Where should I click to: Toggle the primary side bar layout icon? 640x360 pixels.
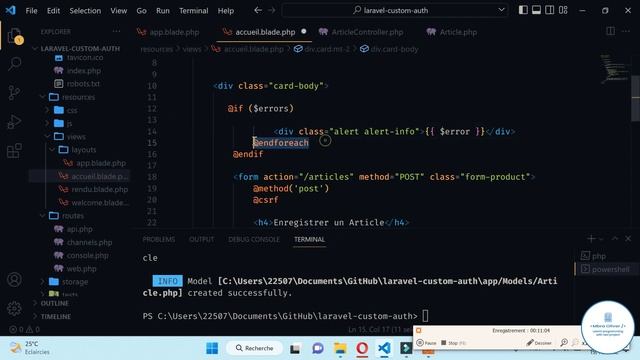(x=523, y=10)
